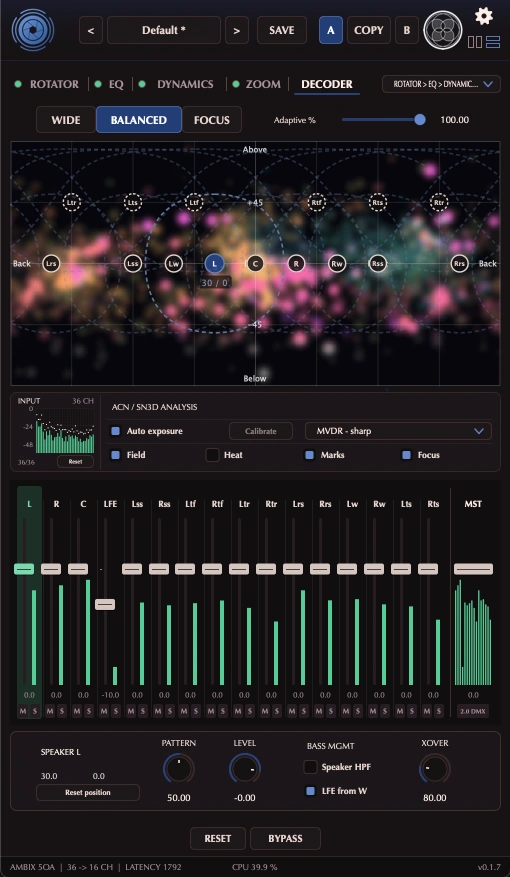Click the circular plugin logo icon
The width and height of the screenshot is (510, 877).
click(x=33, y=30)
